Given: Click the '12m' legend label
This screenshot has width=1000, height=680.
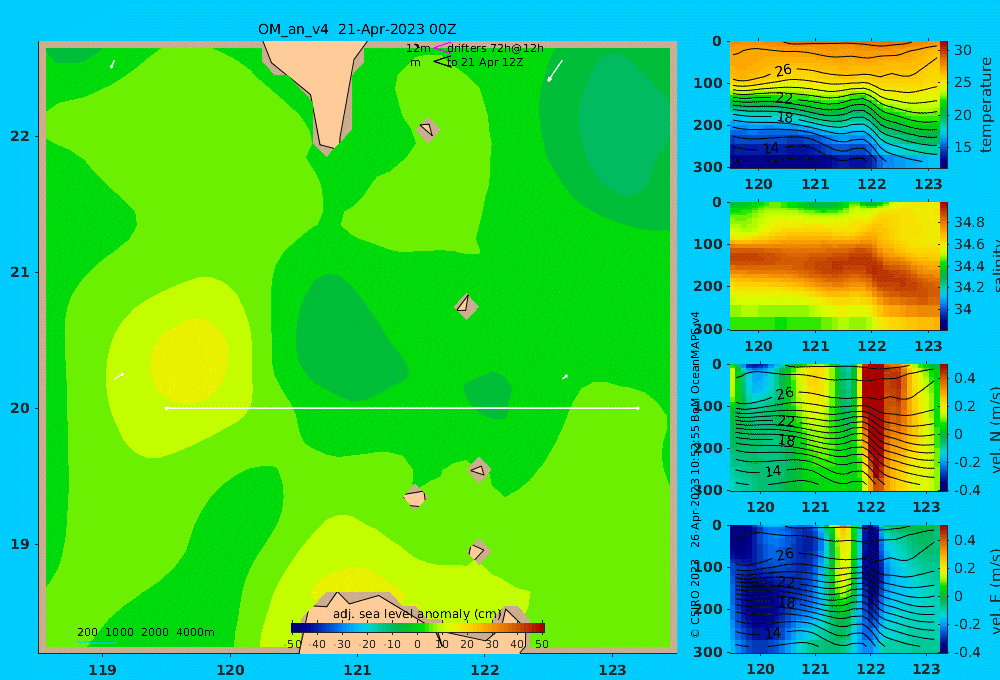Looking at the screenshot, I should tap(418, 48).
